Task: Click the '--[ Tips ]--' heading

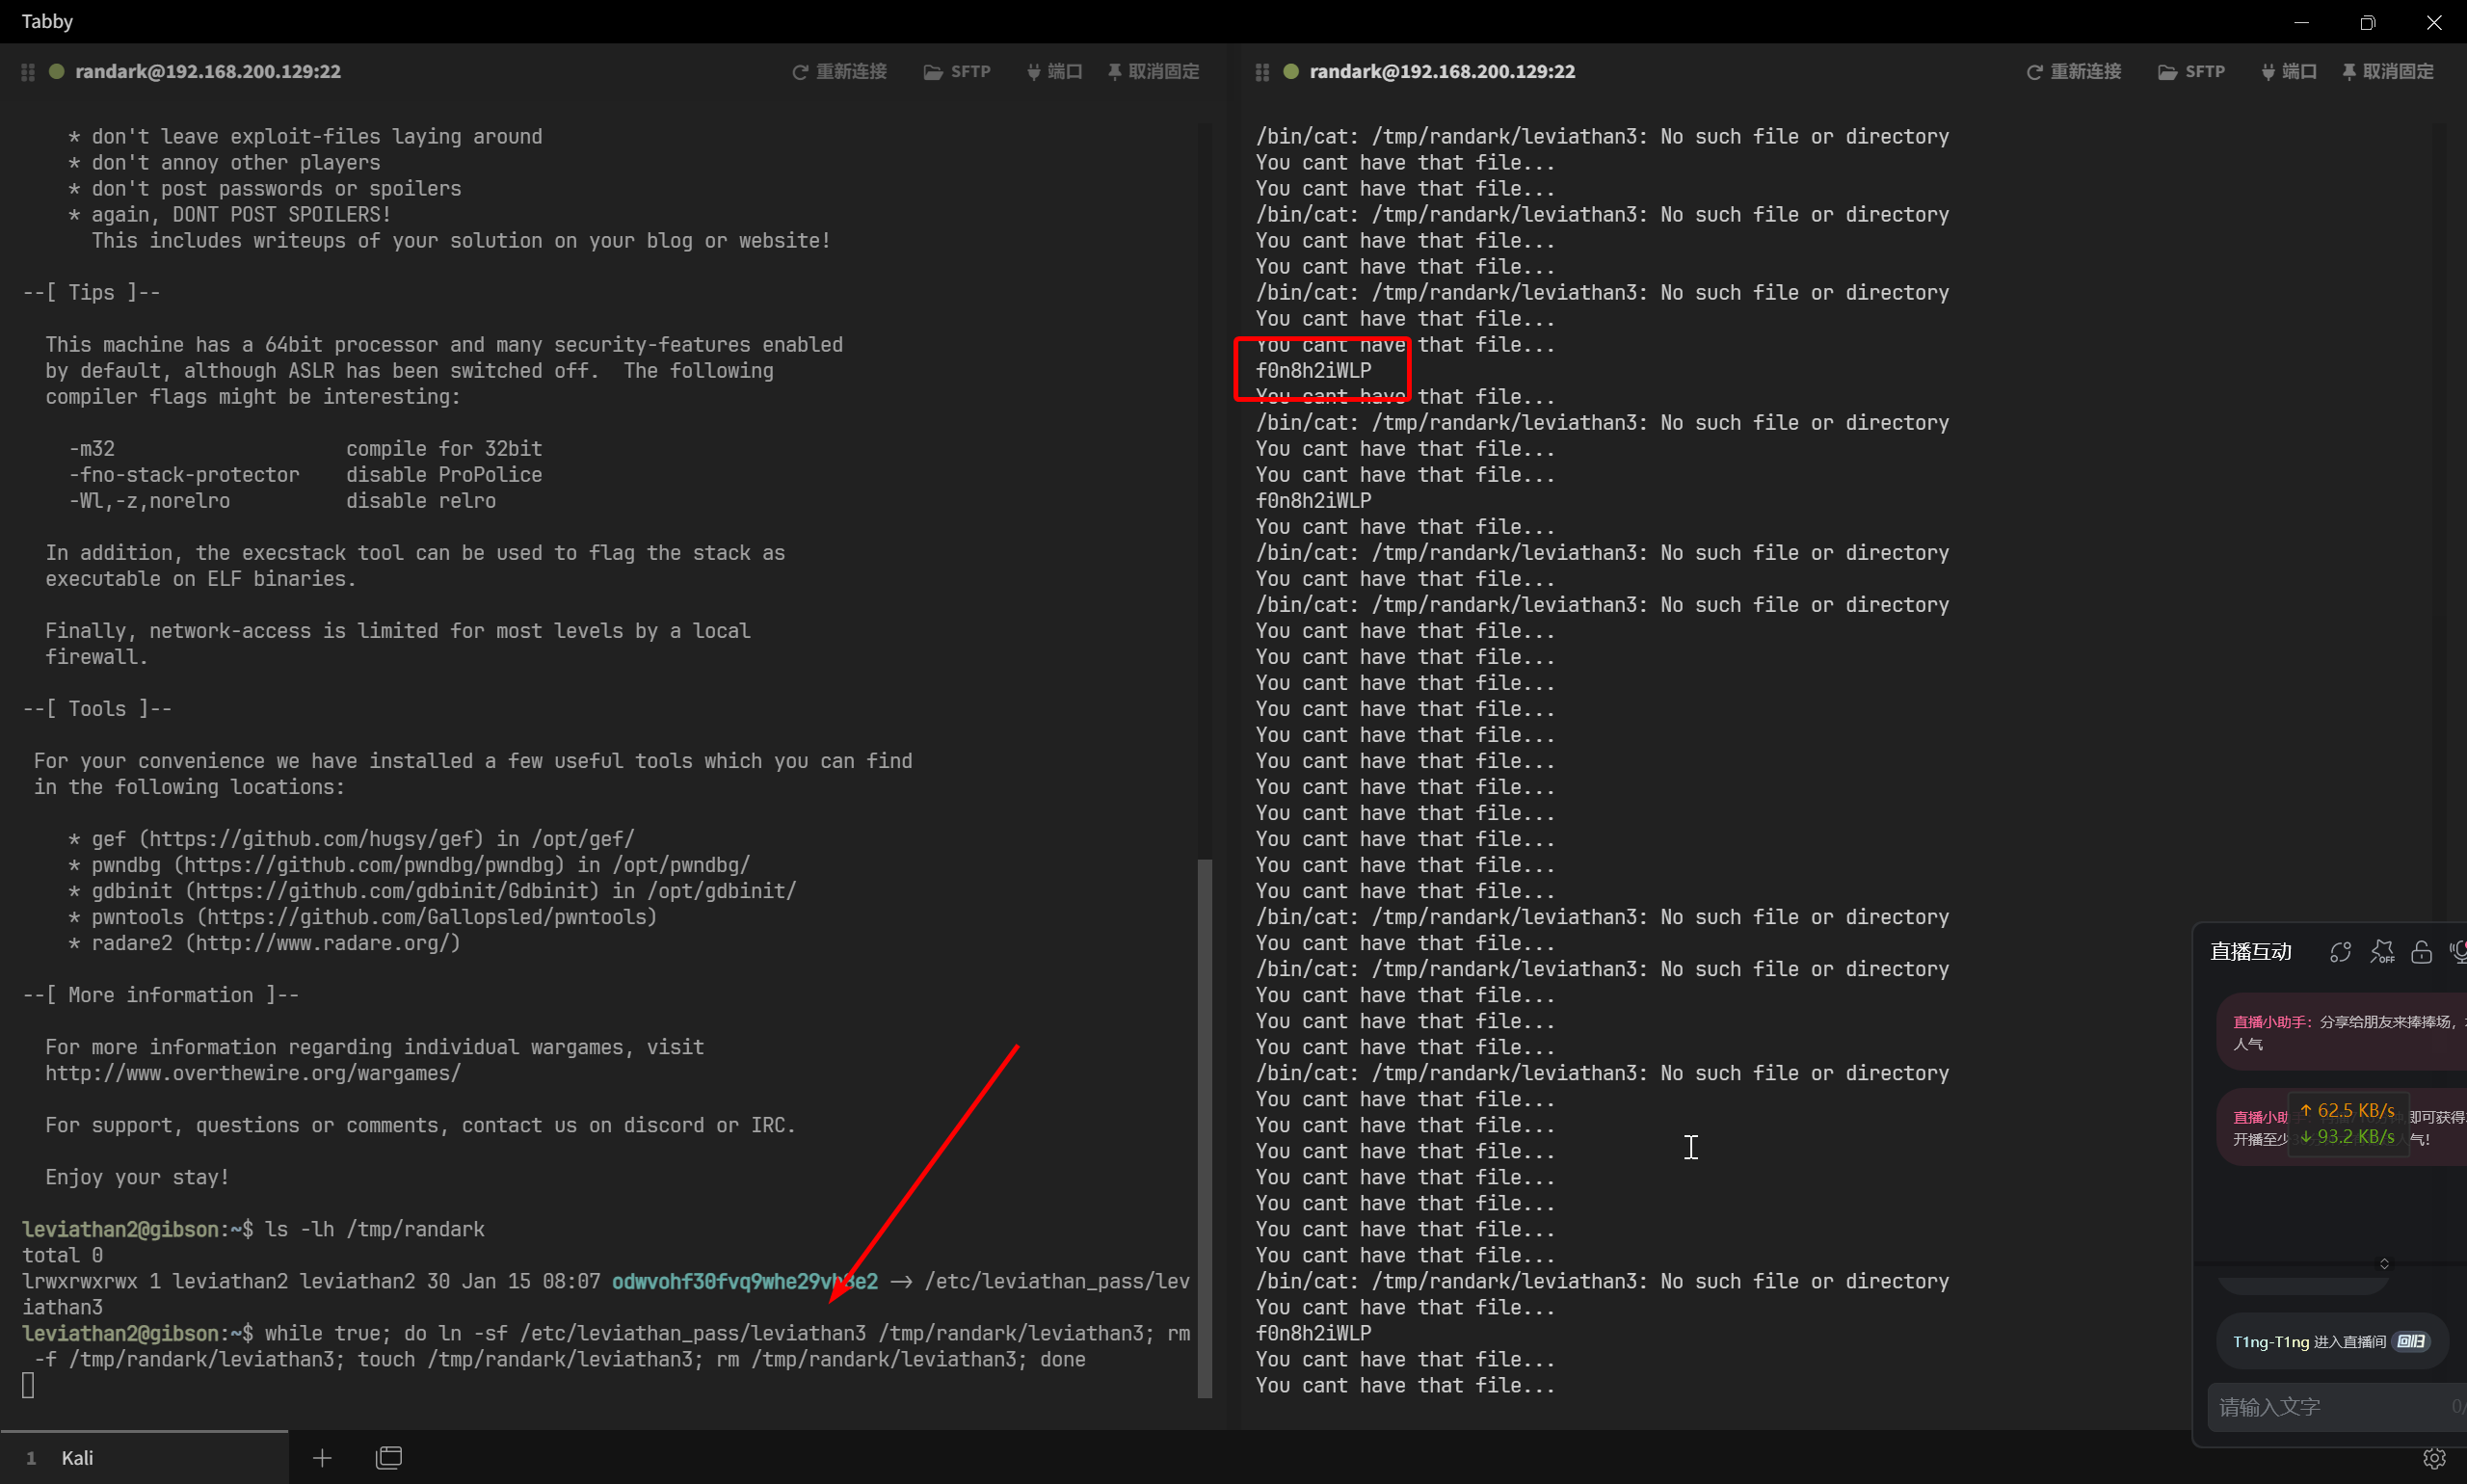Action: tap(91, 293)
